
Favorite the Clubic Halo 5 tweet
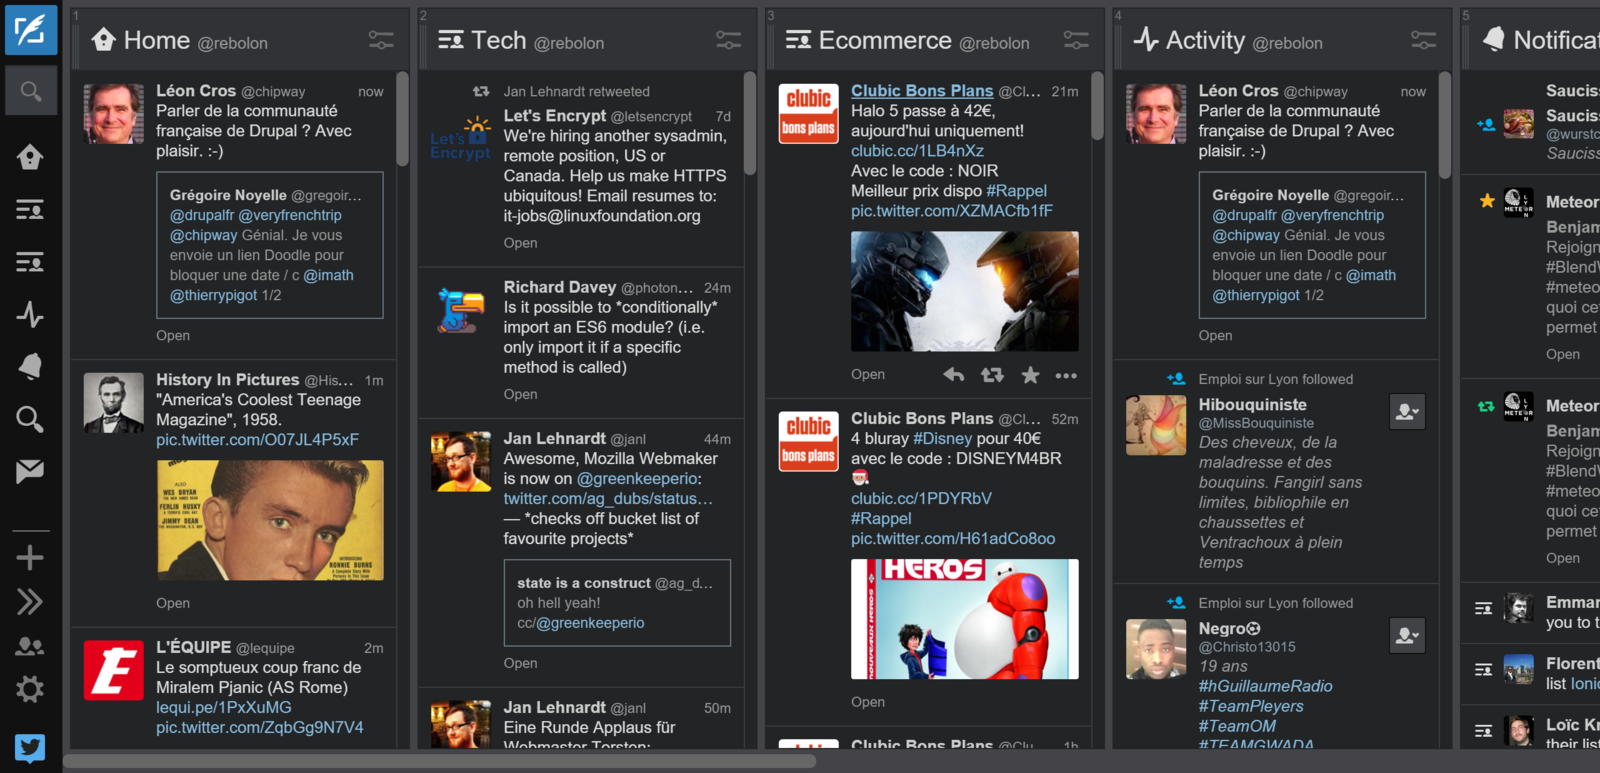tap(1030, 375)
